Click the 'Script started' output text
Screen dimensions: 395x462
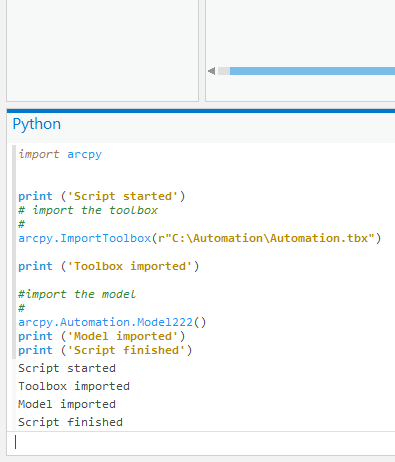(67, 368)
